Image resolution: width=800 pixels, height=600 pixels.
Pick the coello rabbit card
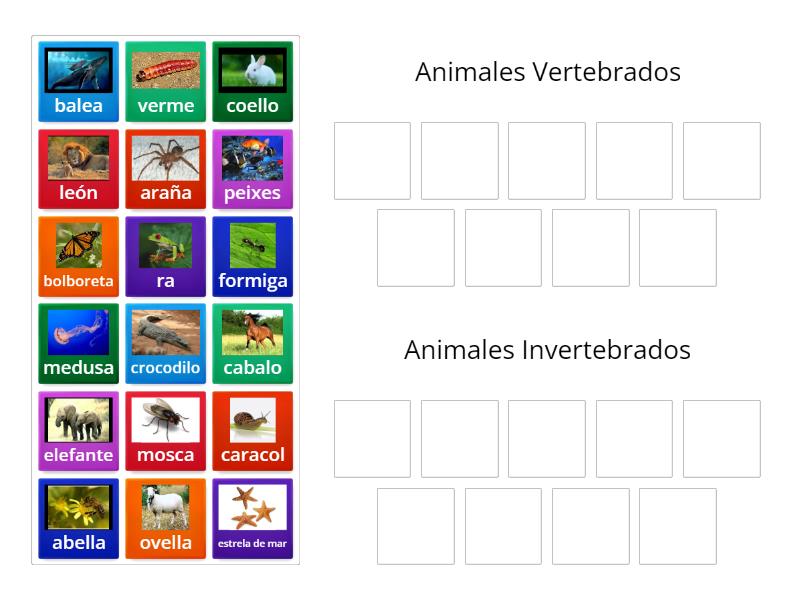point(253,81)
